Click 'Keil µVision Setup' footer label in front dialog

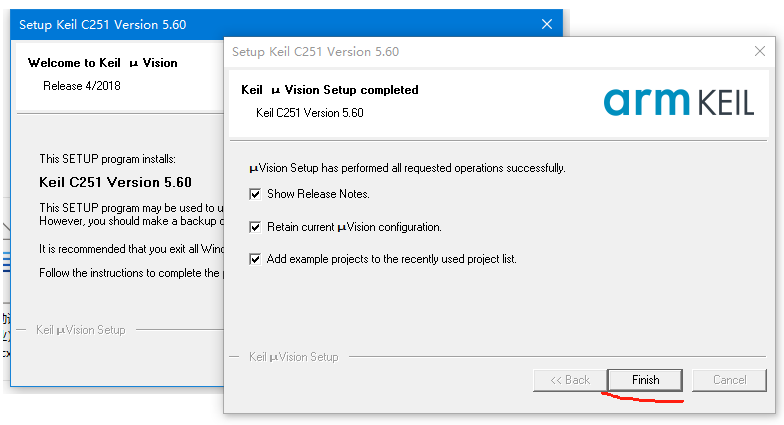point(294,357)
